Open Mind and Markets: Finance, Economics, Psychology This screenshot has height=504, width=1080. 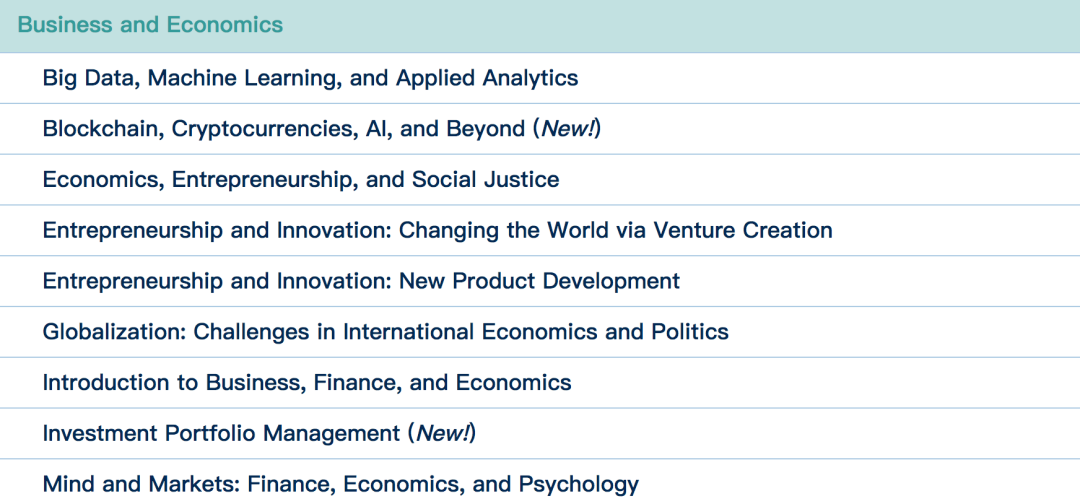(x=340, y=485)
